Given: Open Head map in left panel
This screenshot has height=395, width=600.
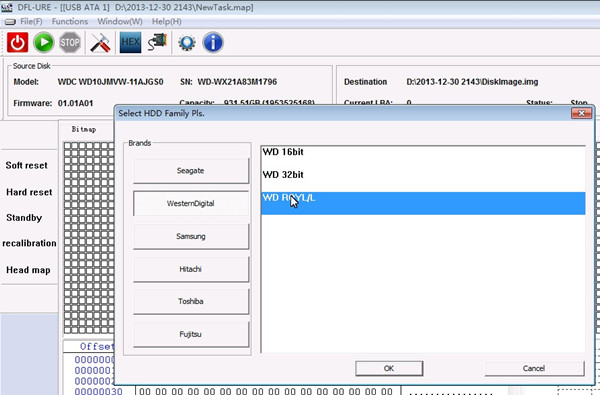Looking at the screenshot, I should click(28, 270).
